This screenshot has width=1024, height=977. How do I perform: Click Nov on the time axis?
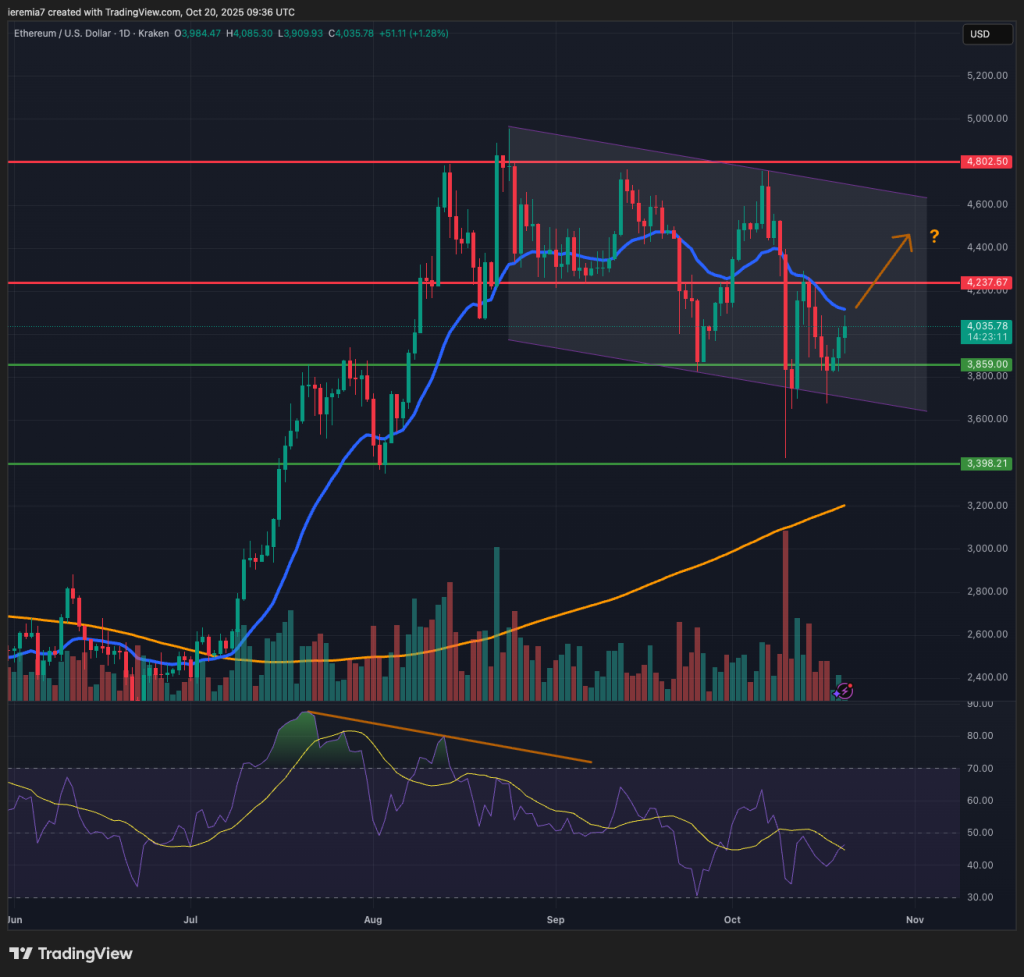[912, 917]
